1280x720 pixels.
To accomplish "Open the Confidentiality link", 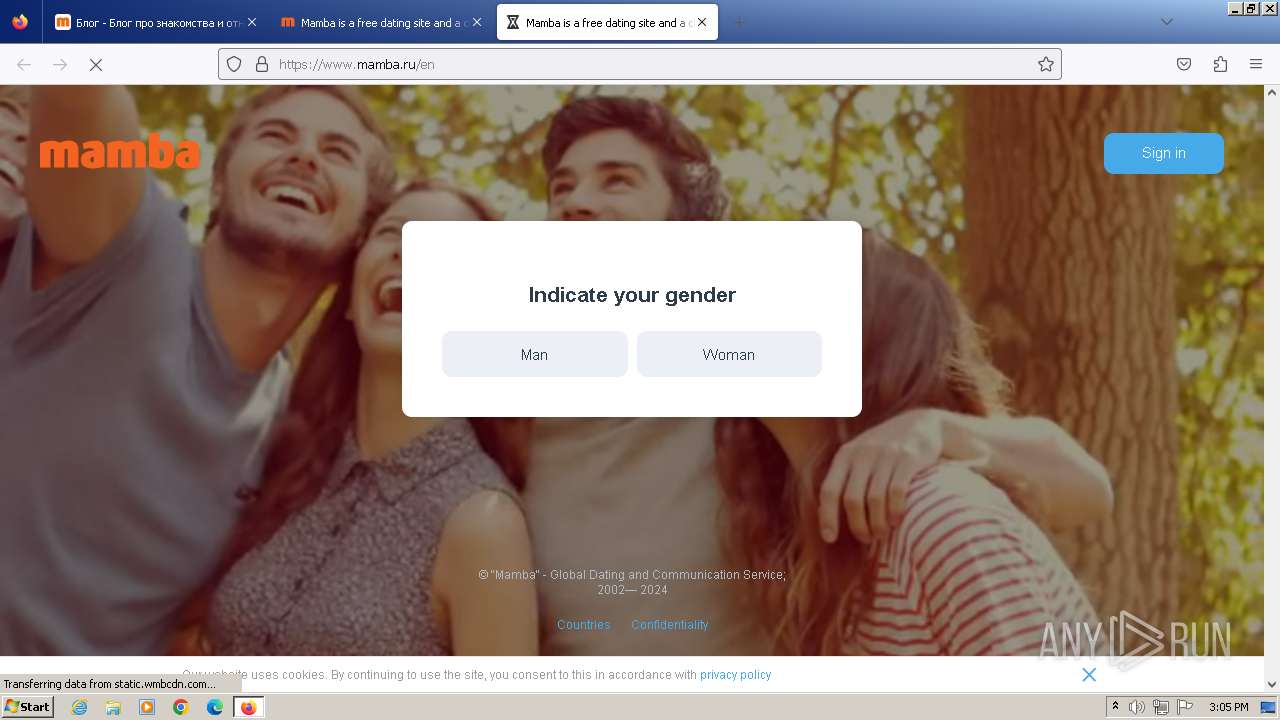I will [x=670, y=625].
